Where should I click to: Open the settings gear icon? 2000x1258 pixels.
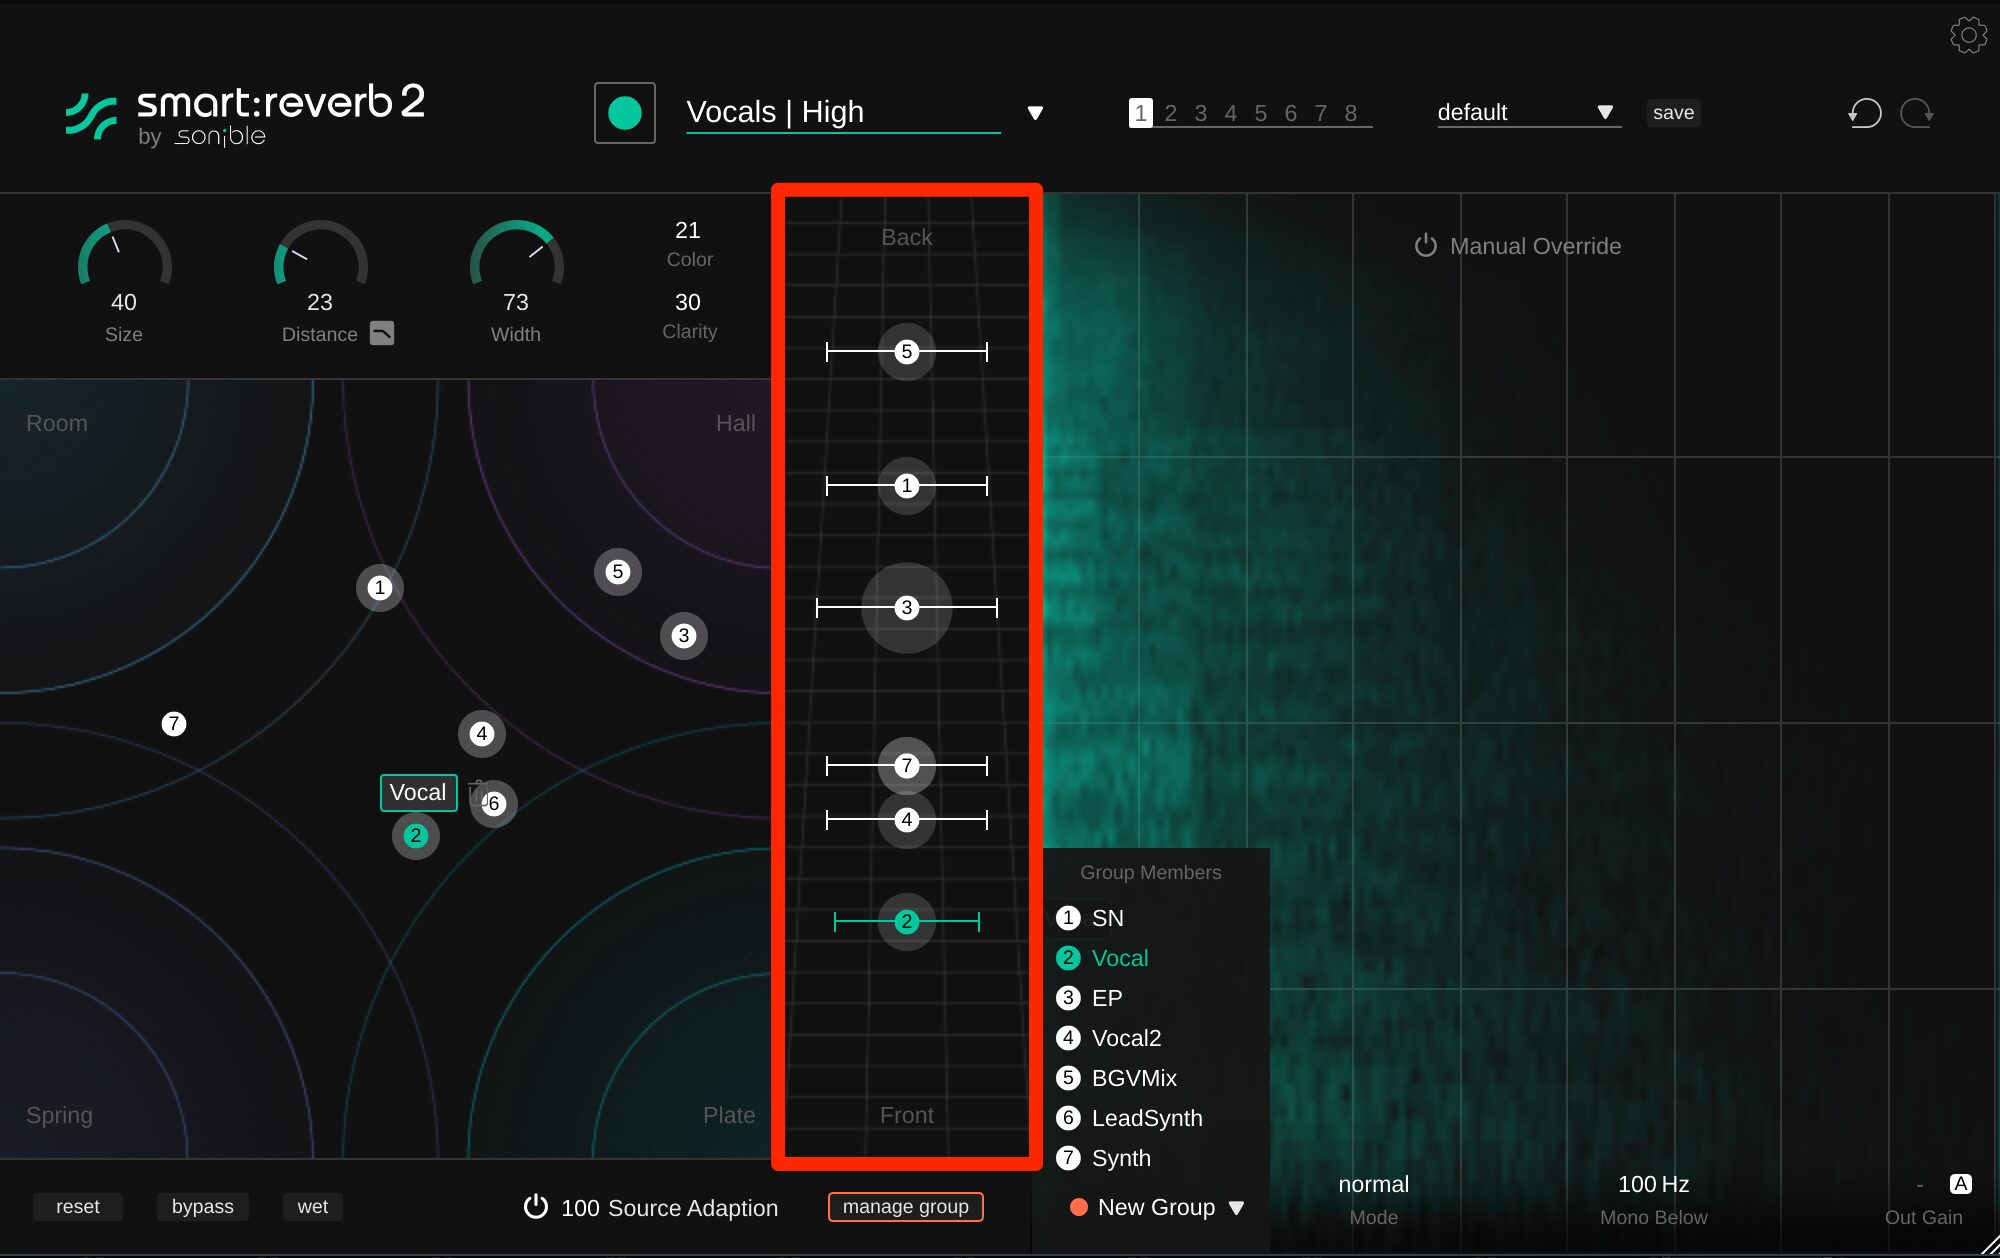tap(1968, 35)
